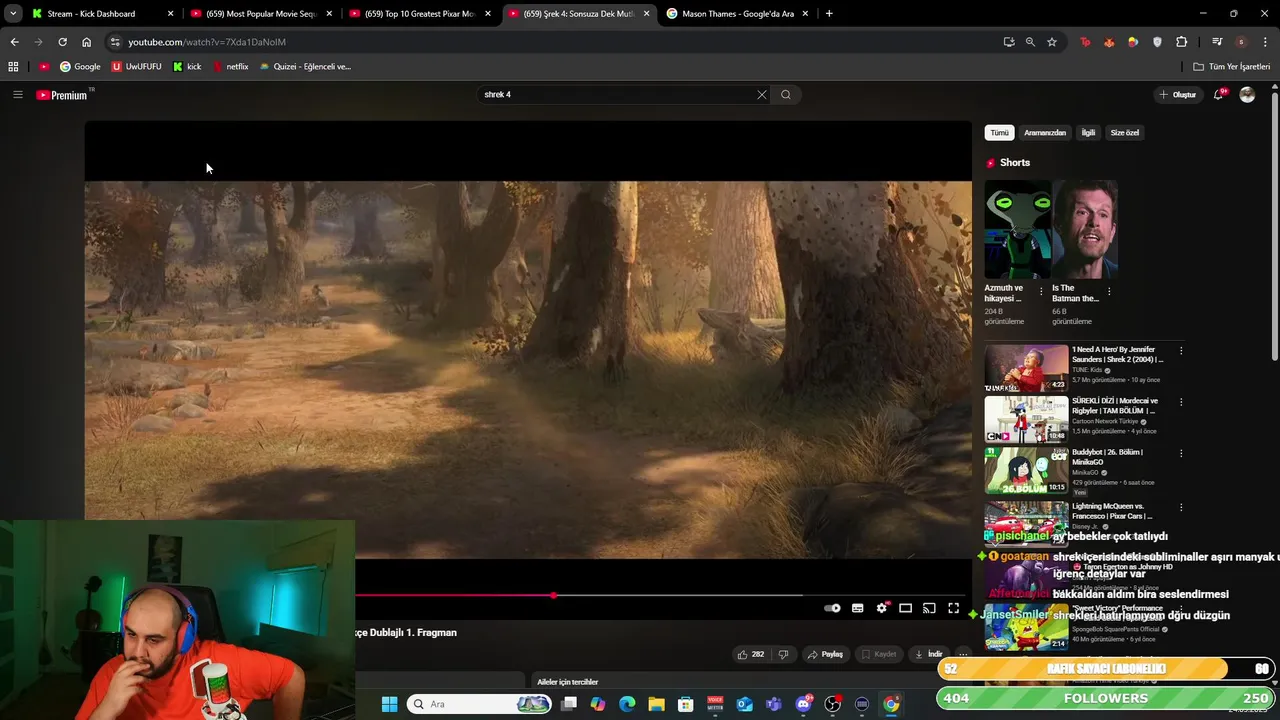
Task: Open the netflix bookmark
Action: (x=230, y=67)
